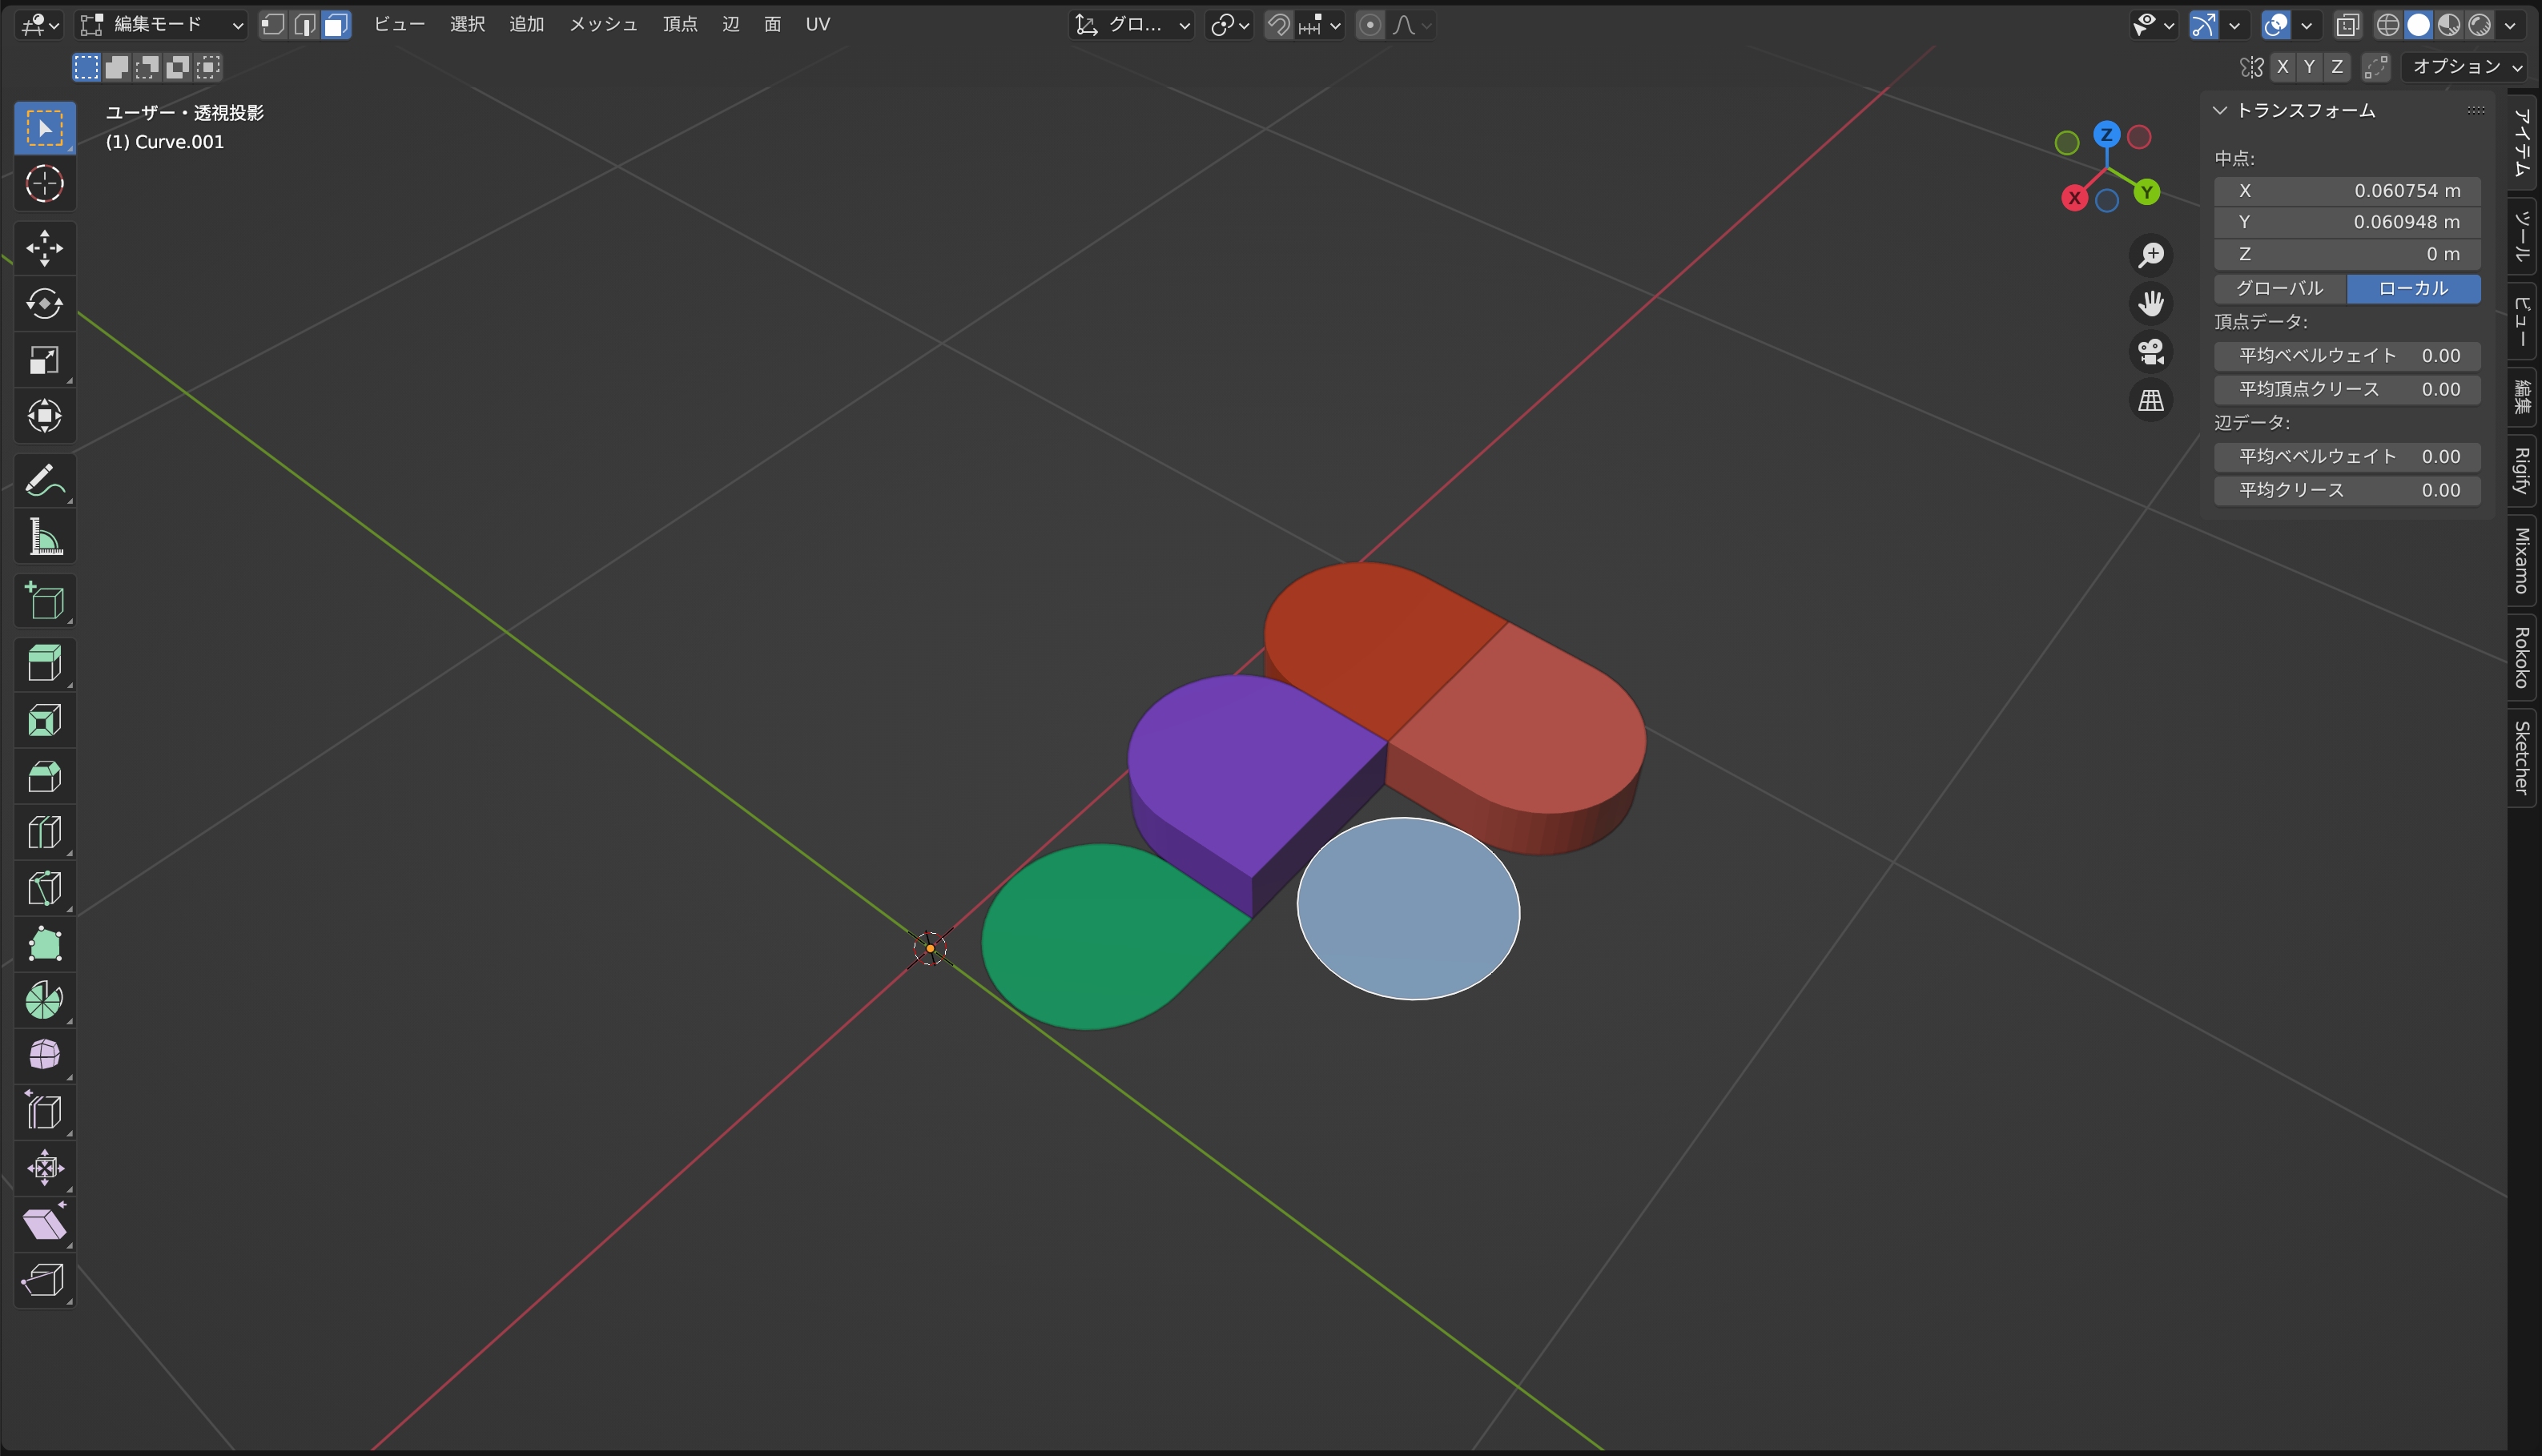Select the Scale tool
This screenshot has height=1456, width=2542.
[x=44, y=360]
